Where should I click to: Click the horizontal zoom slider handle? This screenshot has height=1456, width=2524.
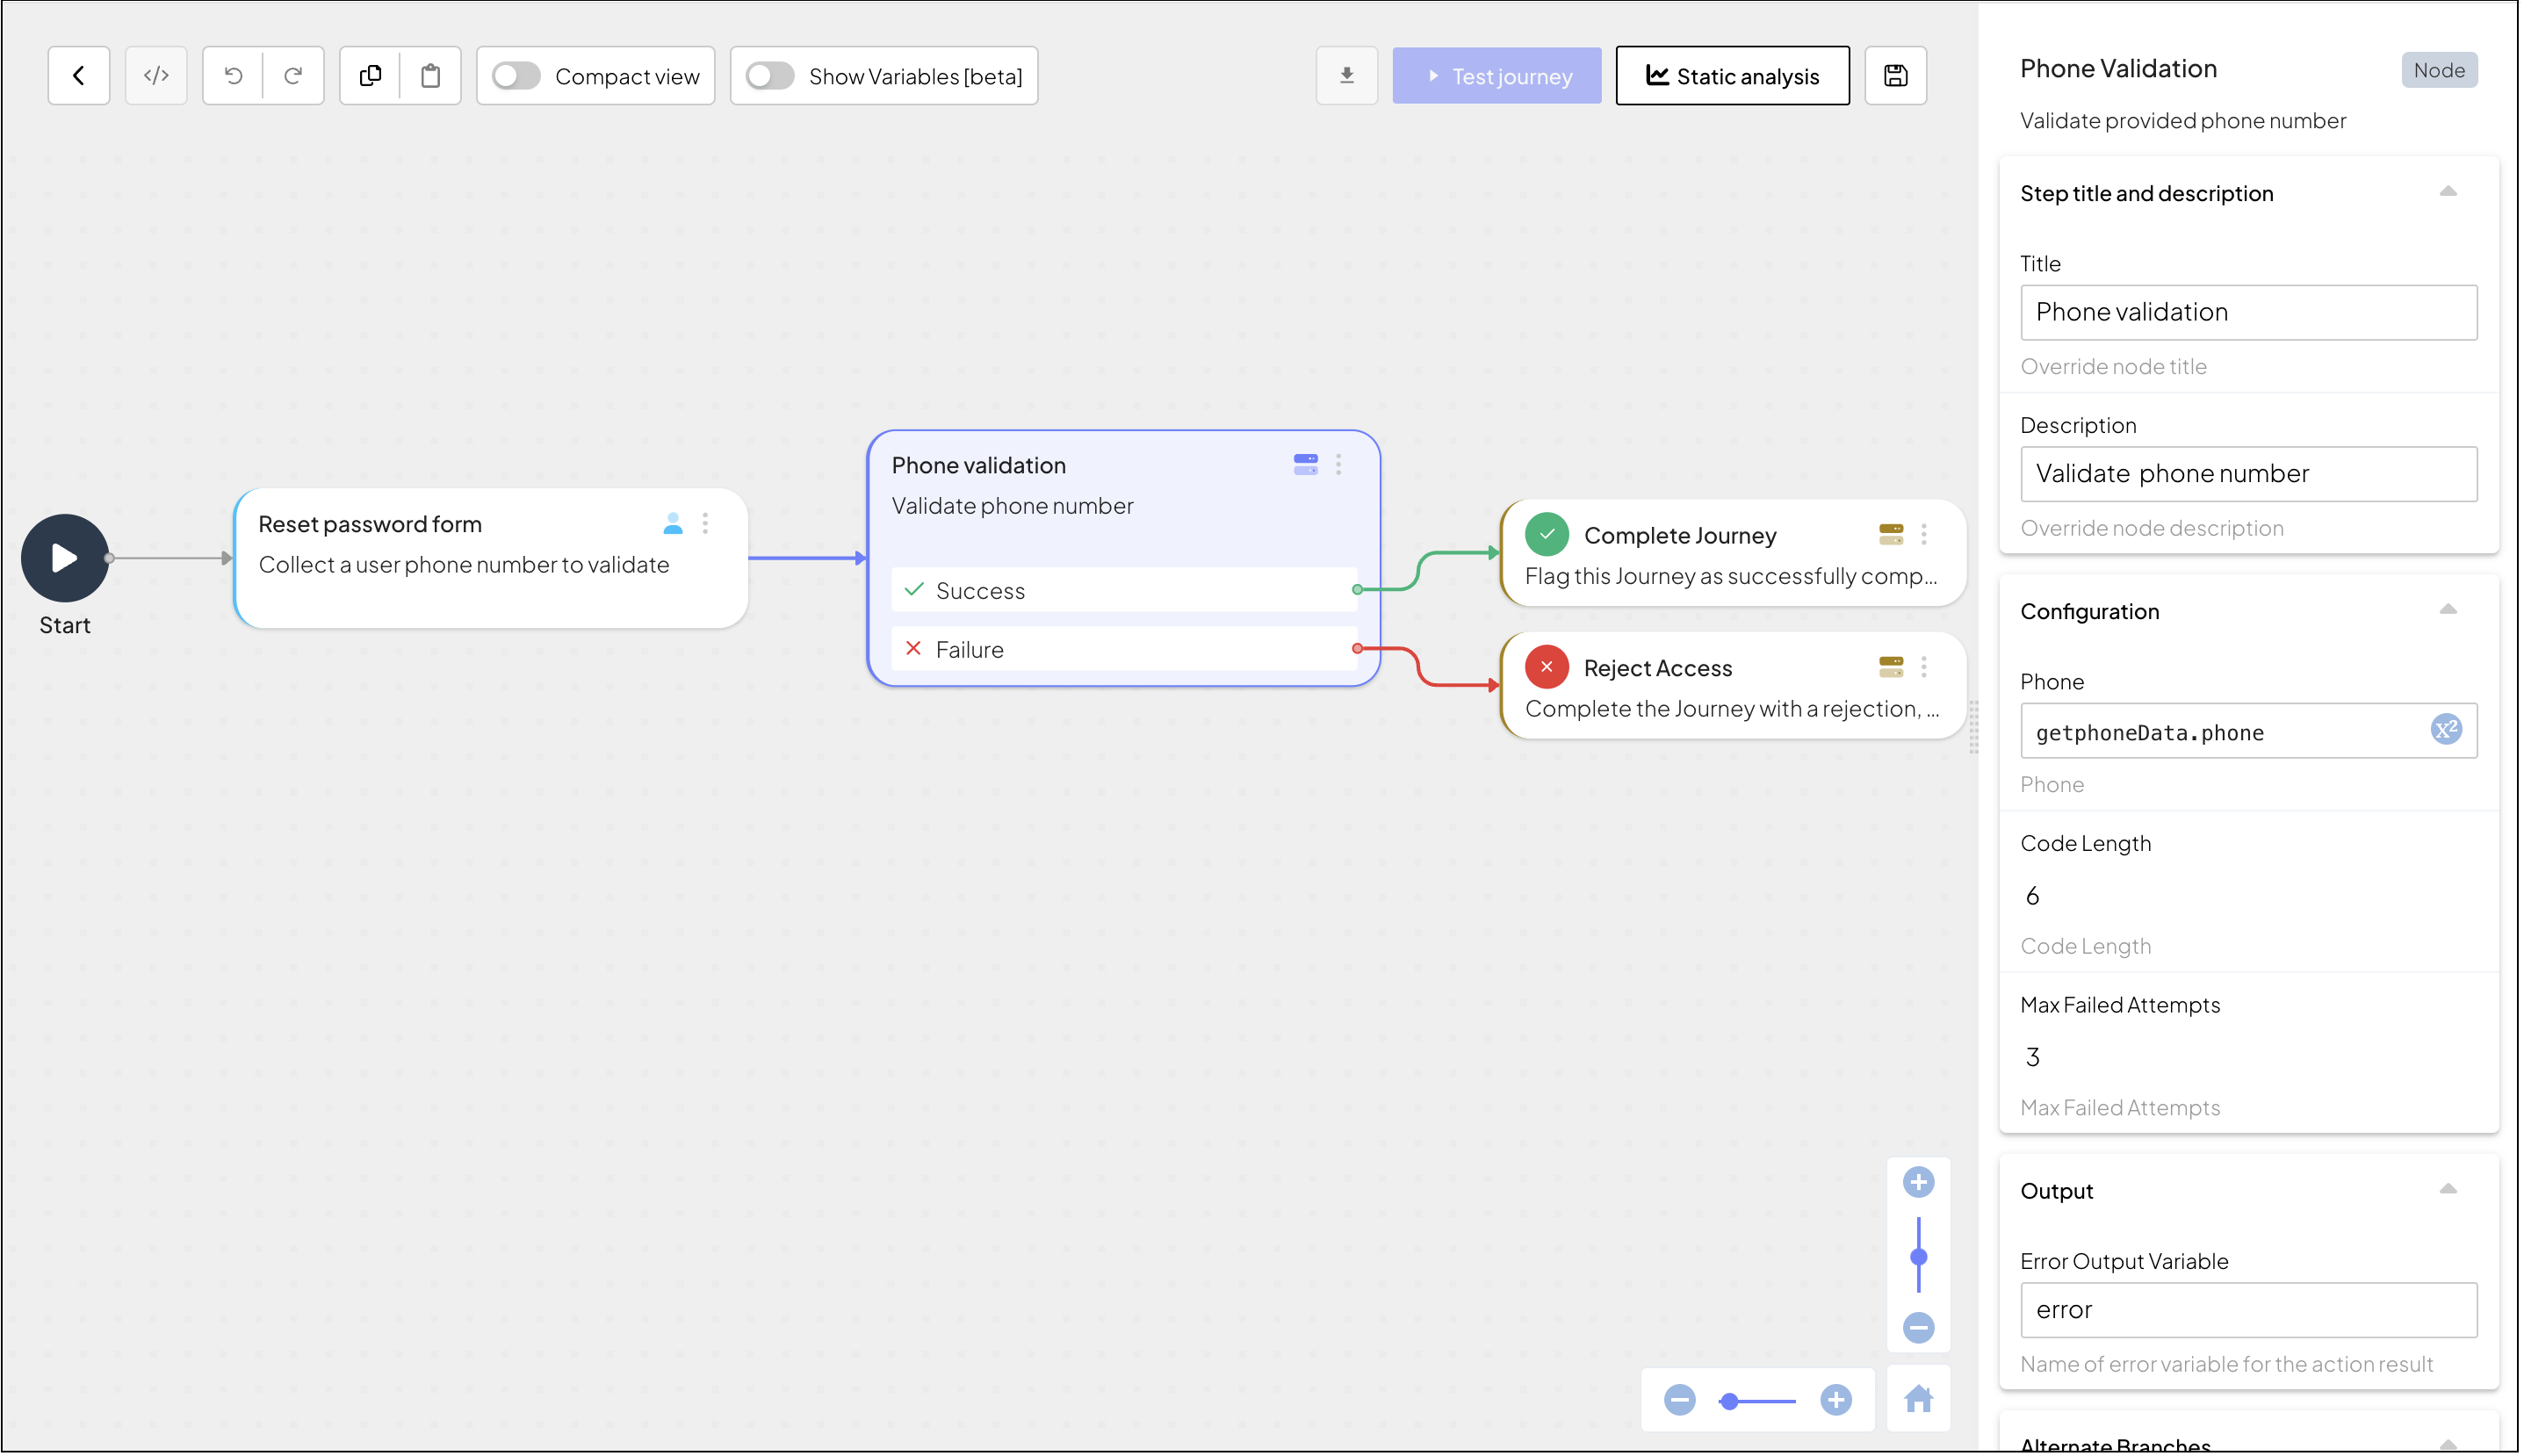[1729, 1401]
